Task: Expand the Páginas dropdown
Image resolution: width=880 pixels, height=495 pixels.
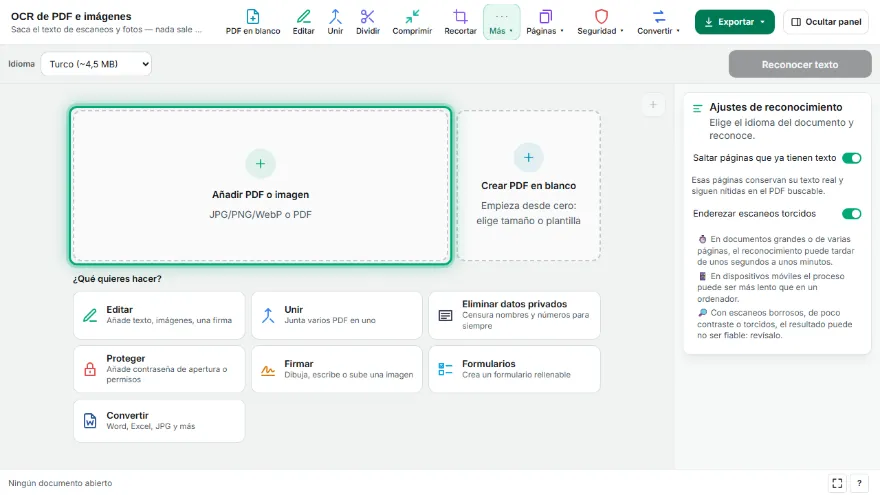Action: (x=545, y=22)
